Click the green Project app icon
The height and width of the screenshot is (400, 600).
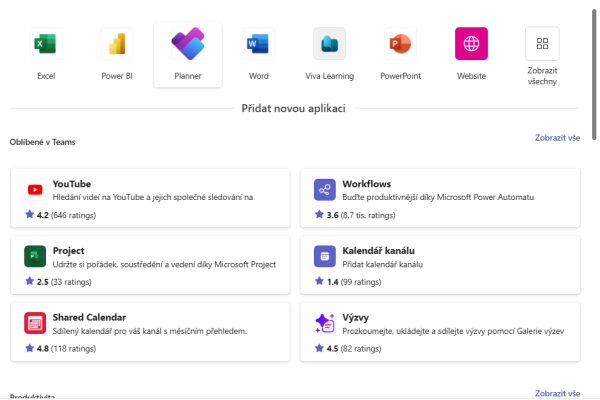(36, 256)
